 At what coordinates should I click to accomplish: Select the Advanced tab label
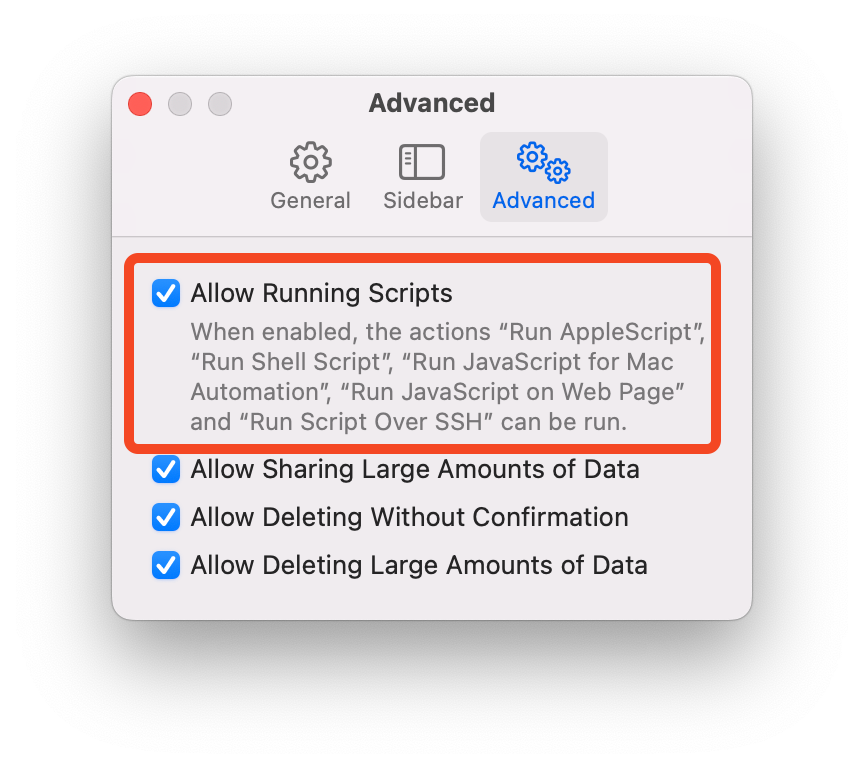[544, 201]
